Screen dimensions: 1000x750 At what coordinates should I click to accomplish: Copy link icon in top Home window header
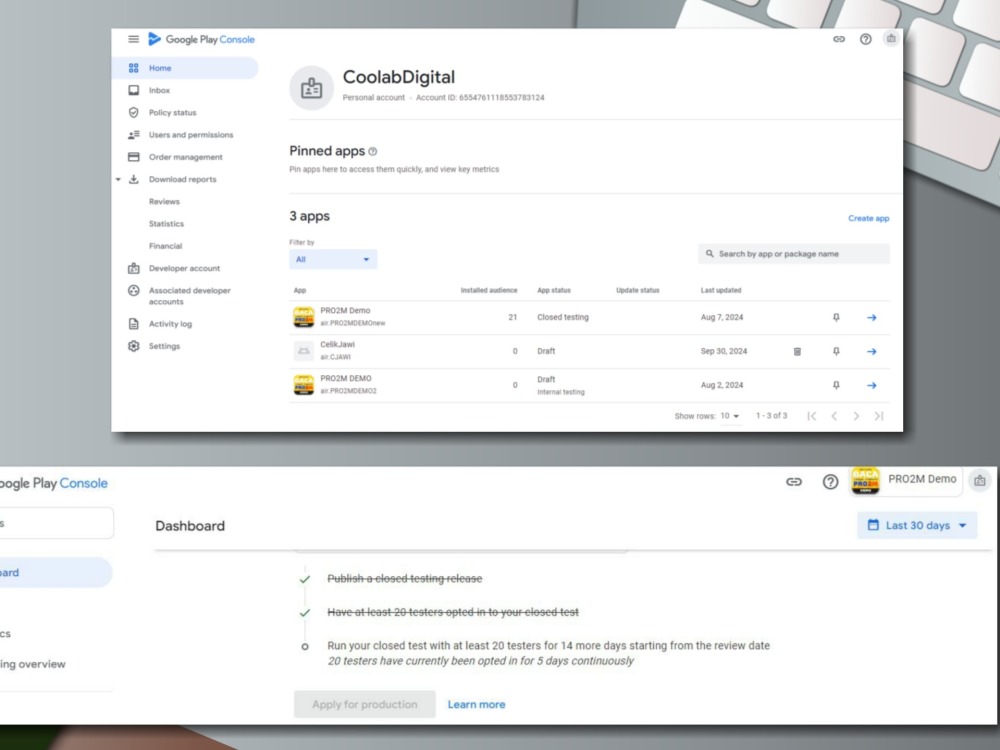point(839,39)
